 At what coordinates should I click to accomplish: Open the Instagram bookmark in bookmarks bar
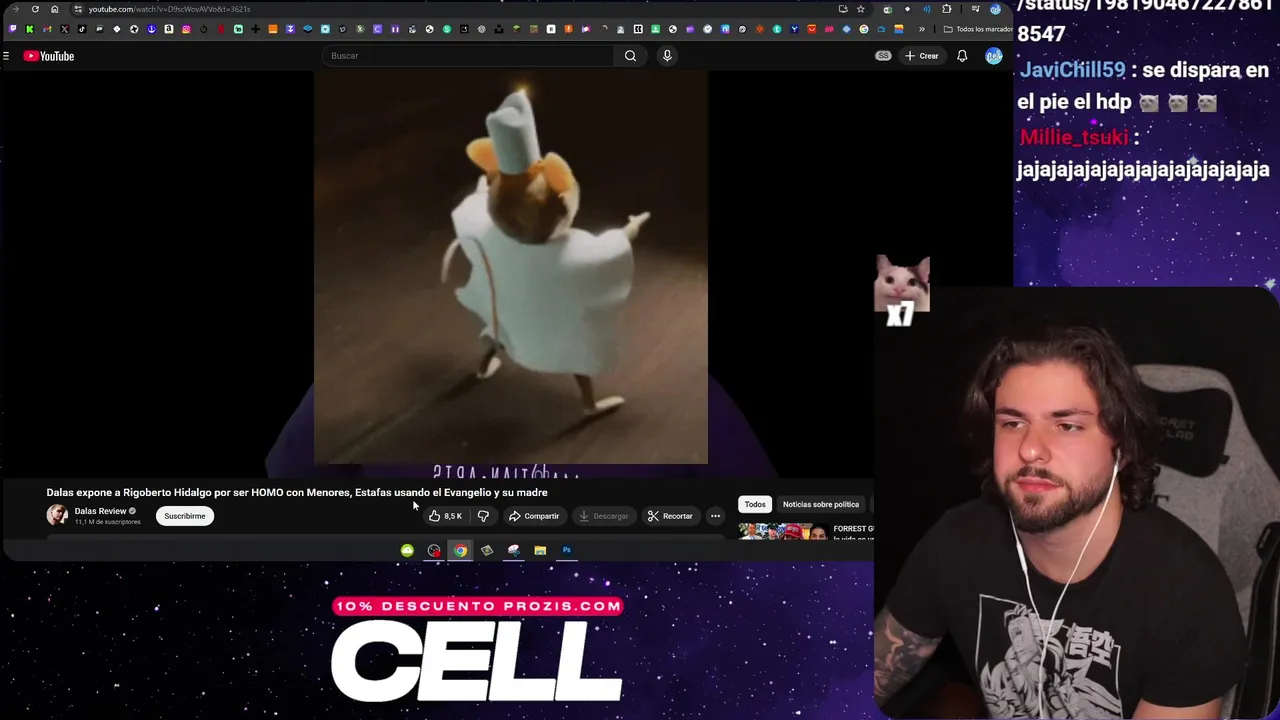186,29
